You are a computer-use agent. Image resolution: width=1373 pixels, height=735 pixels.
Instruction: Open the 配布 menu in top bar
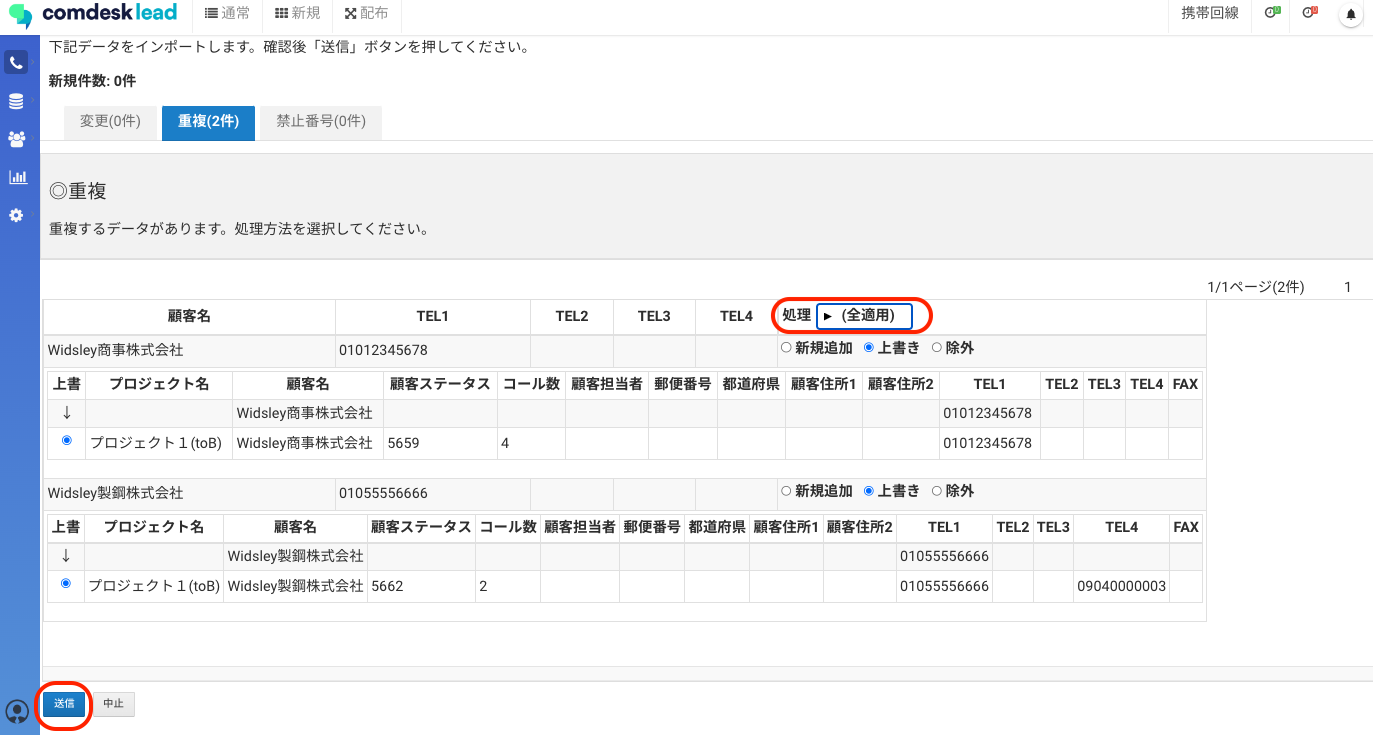pos(365,14)
